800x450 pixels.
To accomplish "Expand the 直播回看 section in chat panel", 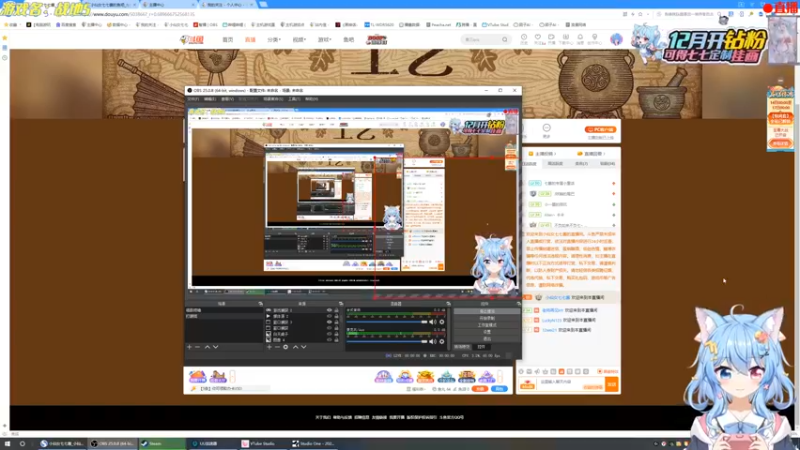I will click(x=591, y=154).
